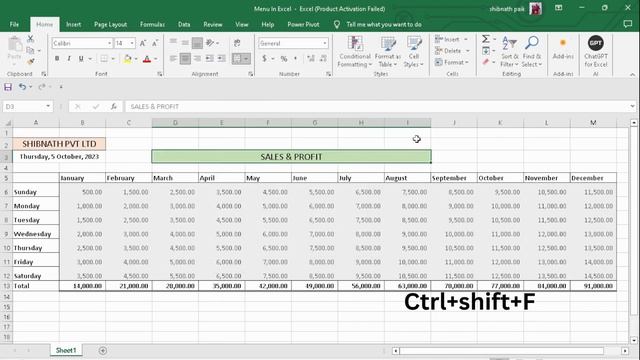
Task: Click the horizontal scrollbar at the bottom
Action: click(501, 351)
